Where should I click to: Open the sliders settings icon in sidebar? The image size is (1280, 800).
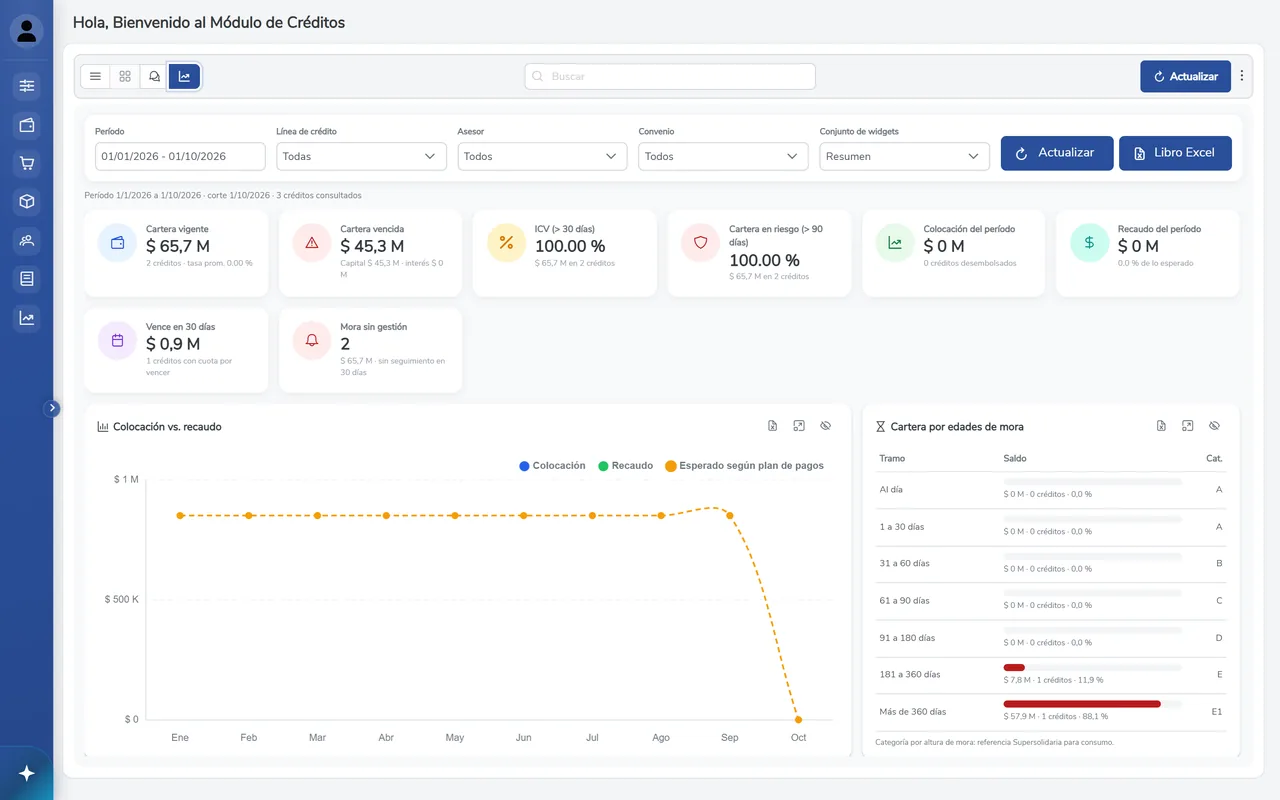tap(27, 86)
